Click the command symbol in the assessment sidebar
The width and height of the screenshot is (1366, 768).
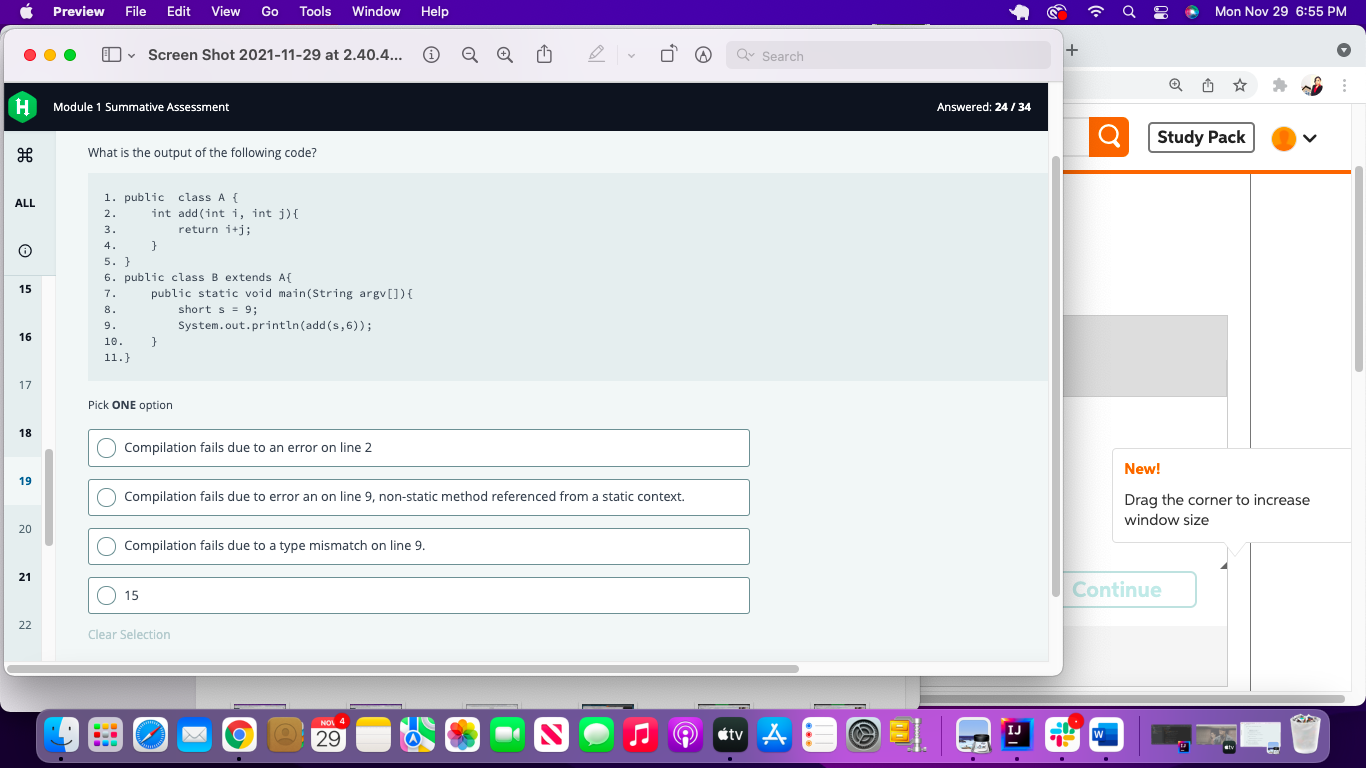pos(24,155)
